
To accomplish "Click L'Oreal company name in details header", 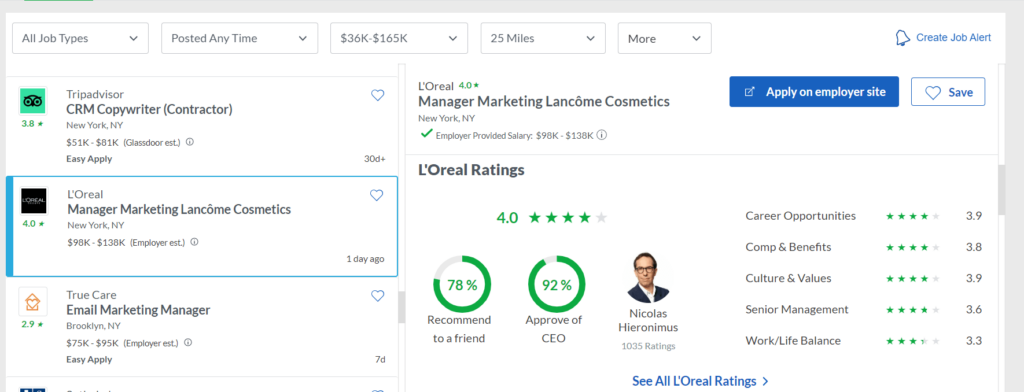I will point(436,86).
